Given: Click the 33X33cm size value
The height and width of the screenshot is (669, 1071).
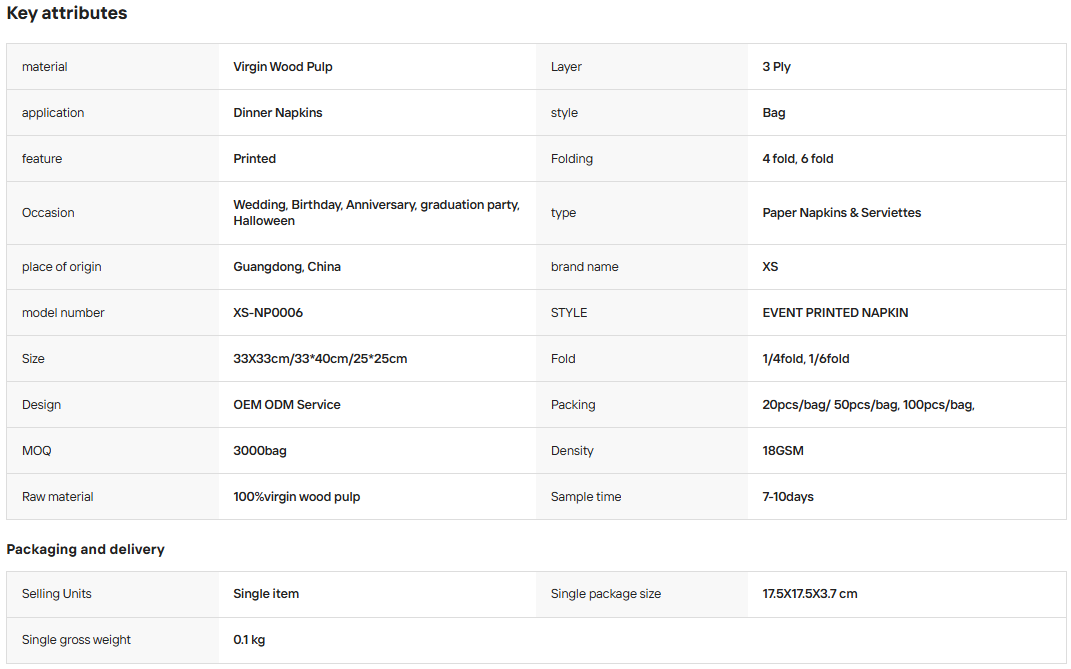Looking at the screenshot, I should 320,359.
